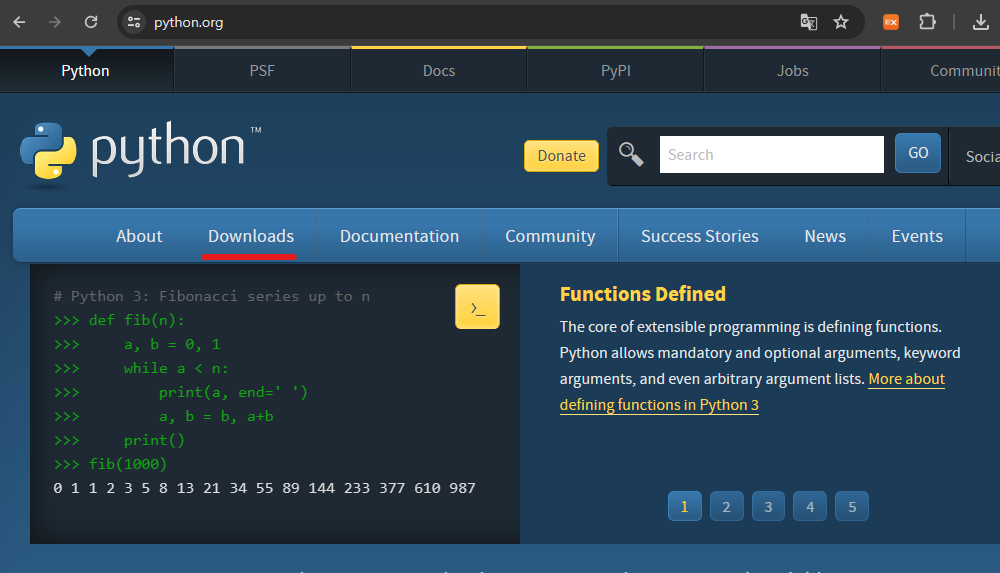Screen dimensions: 1000x573
Task: Click the code line fib(1000)
Action: (110, 464)
